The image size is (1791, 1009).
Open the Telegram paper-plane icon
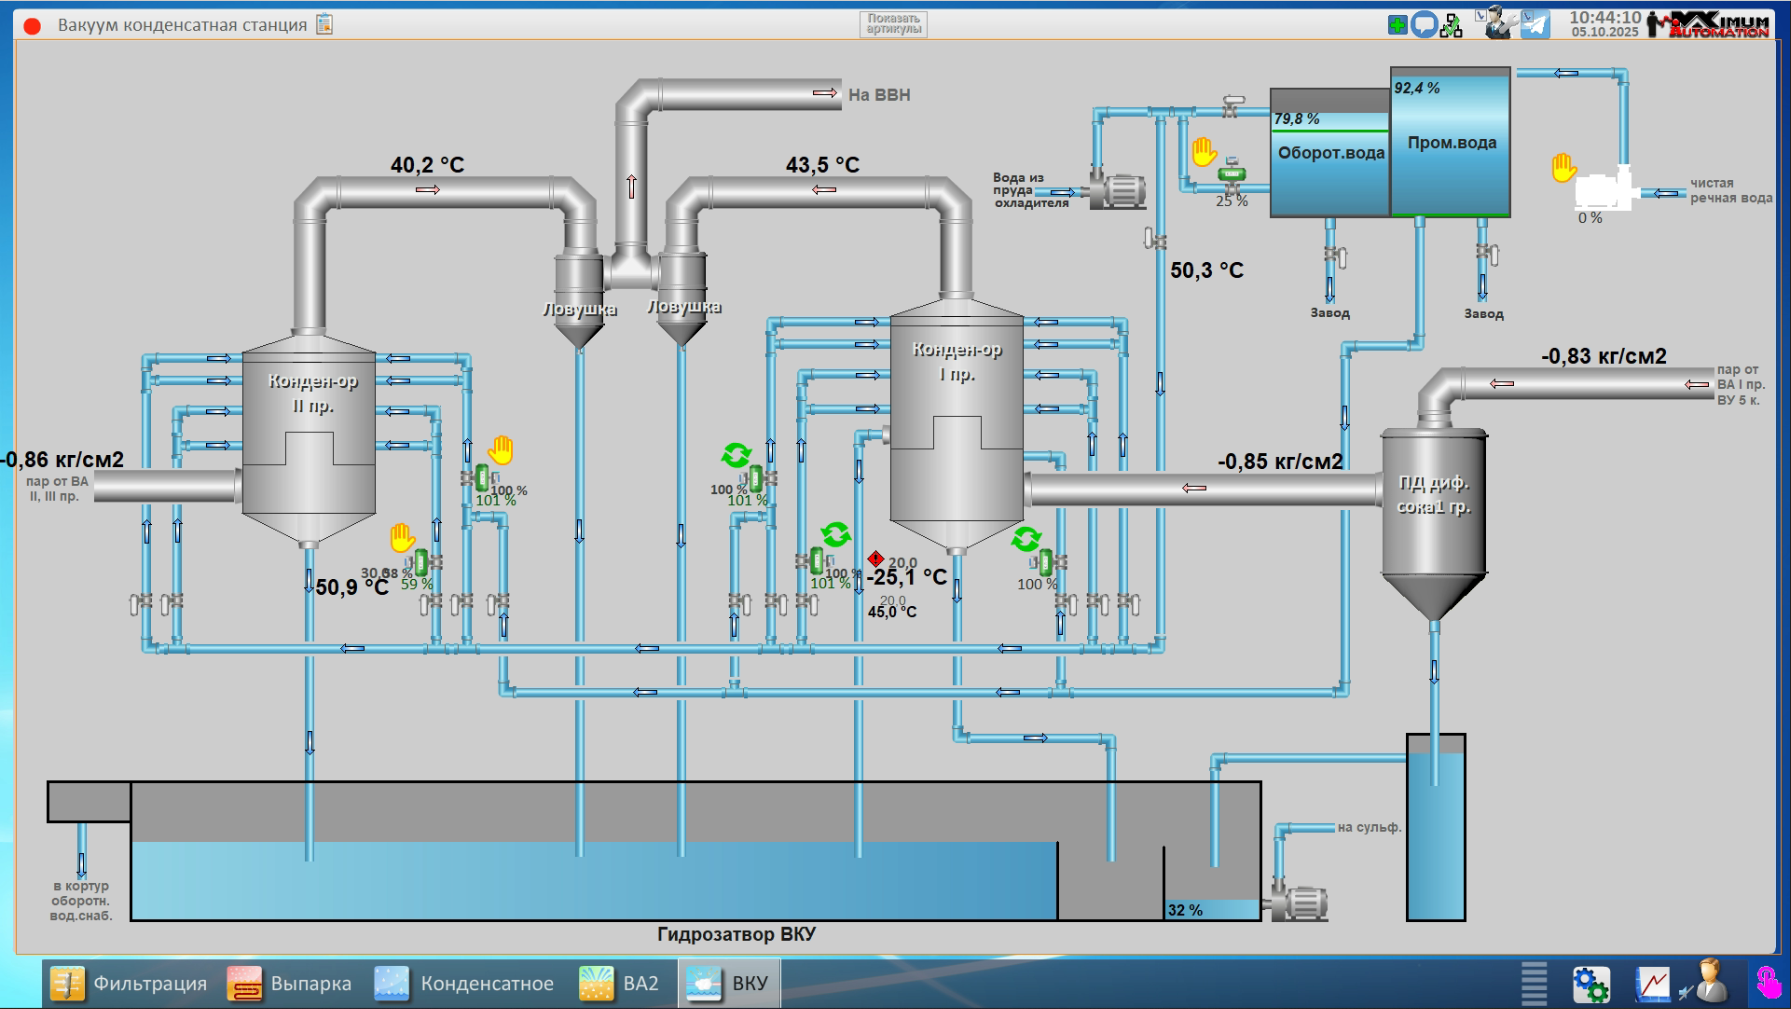tap(1535, 25)
